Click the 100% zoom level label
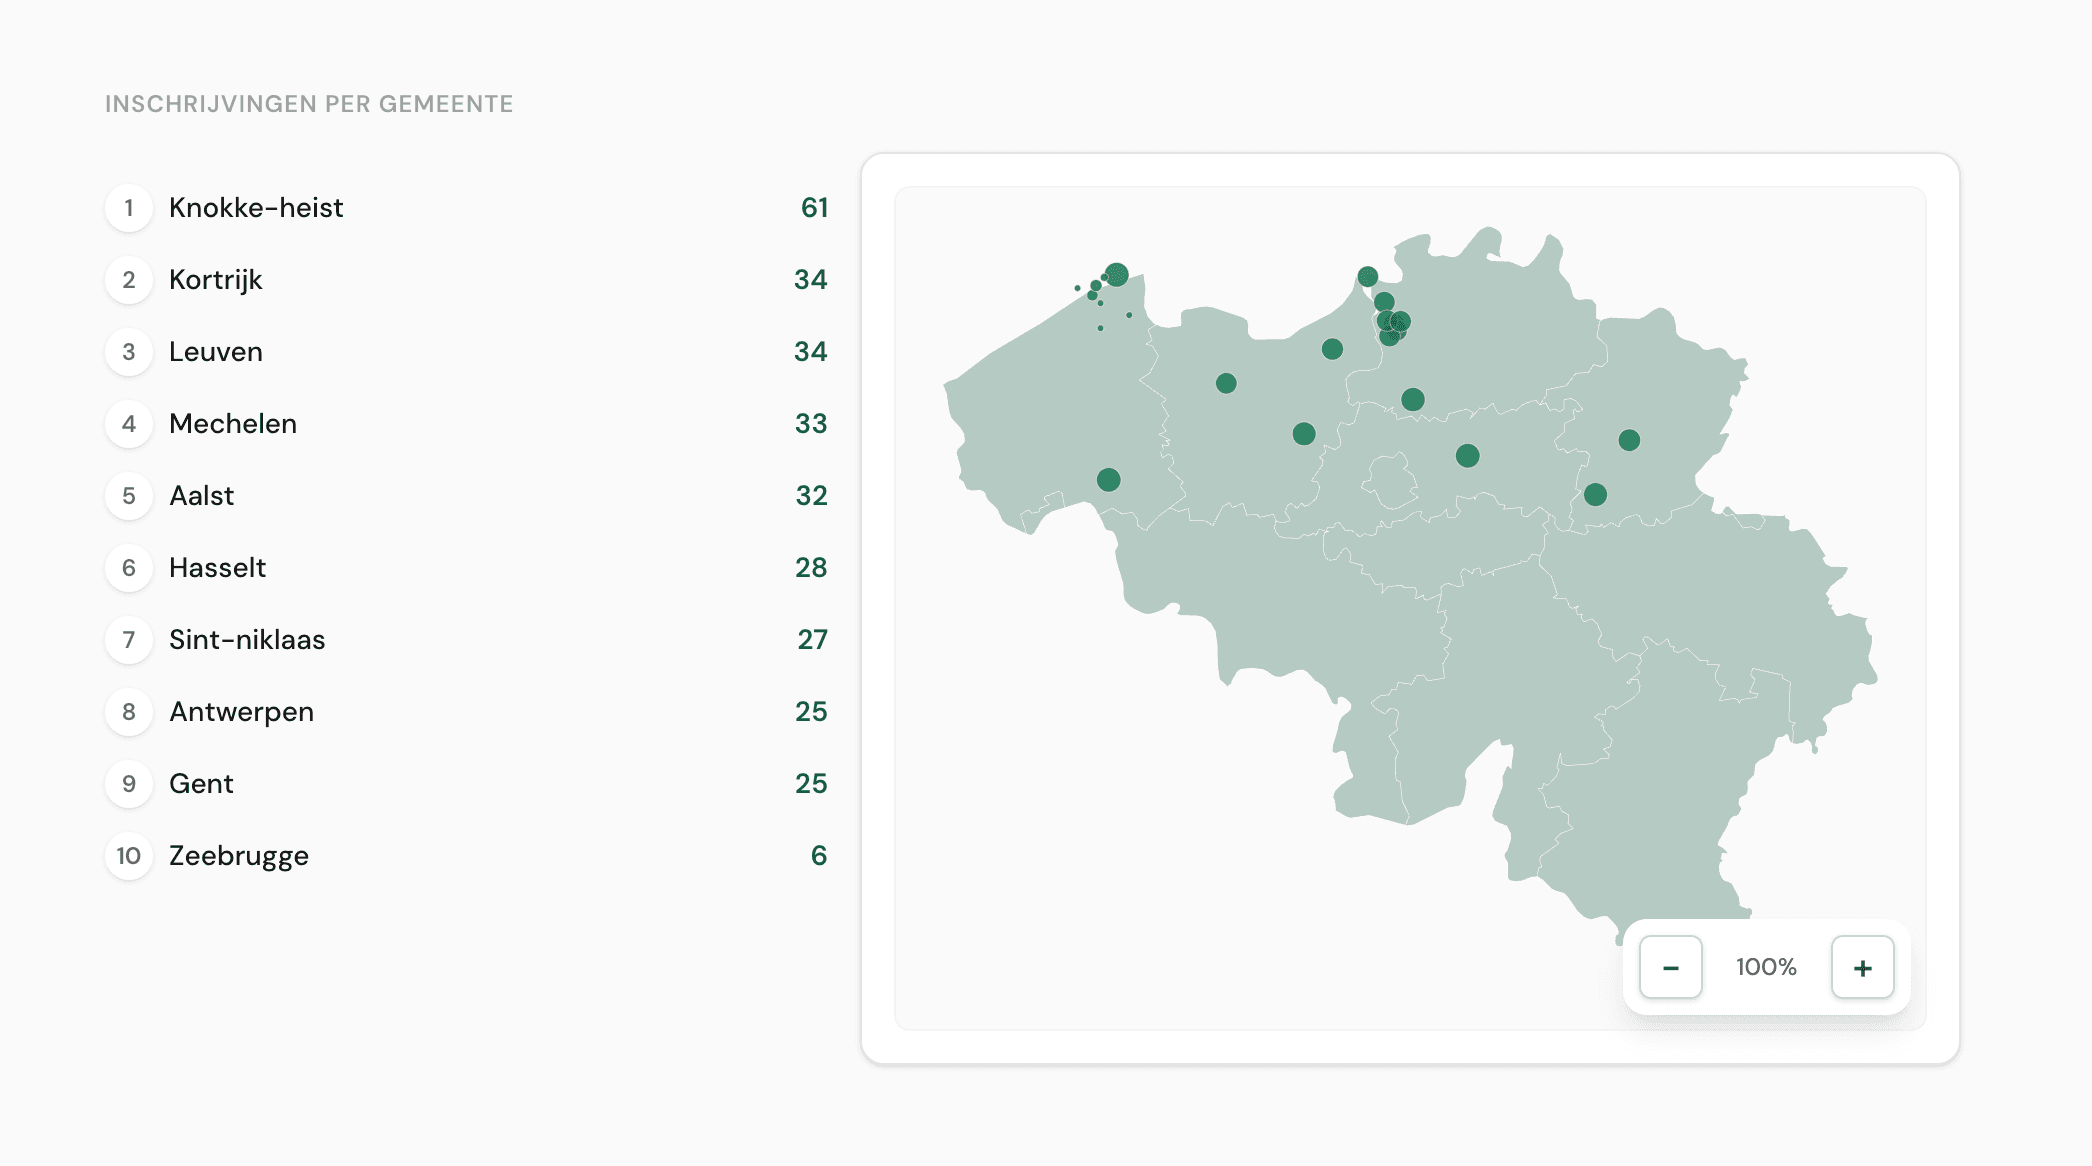The image size is (2092, 1166). 1765,967
